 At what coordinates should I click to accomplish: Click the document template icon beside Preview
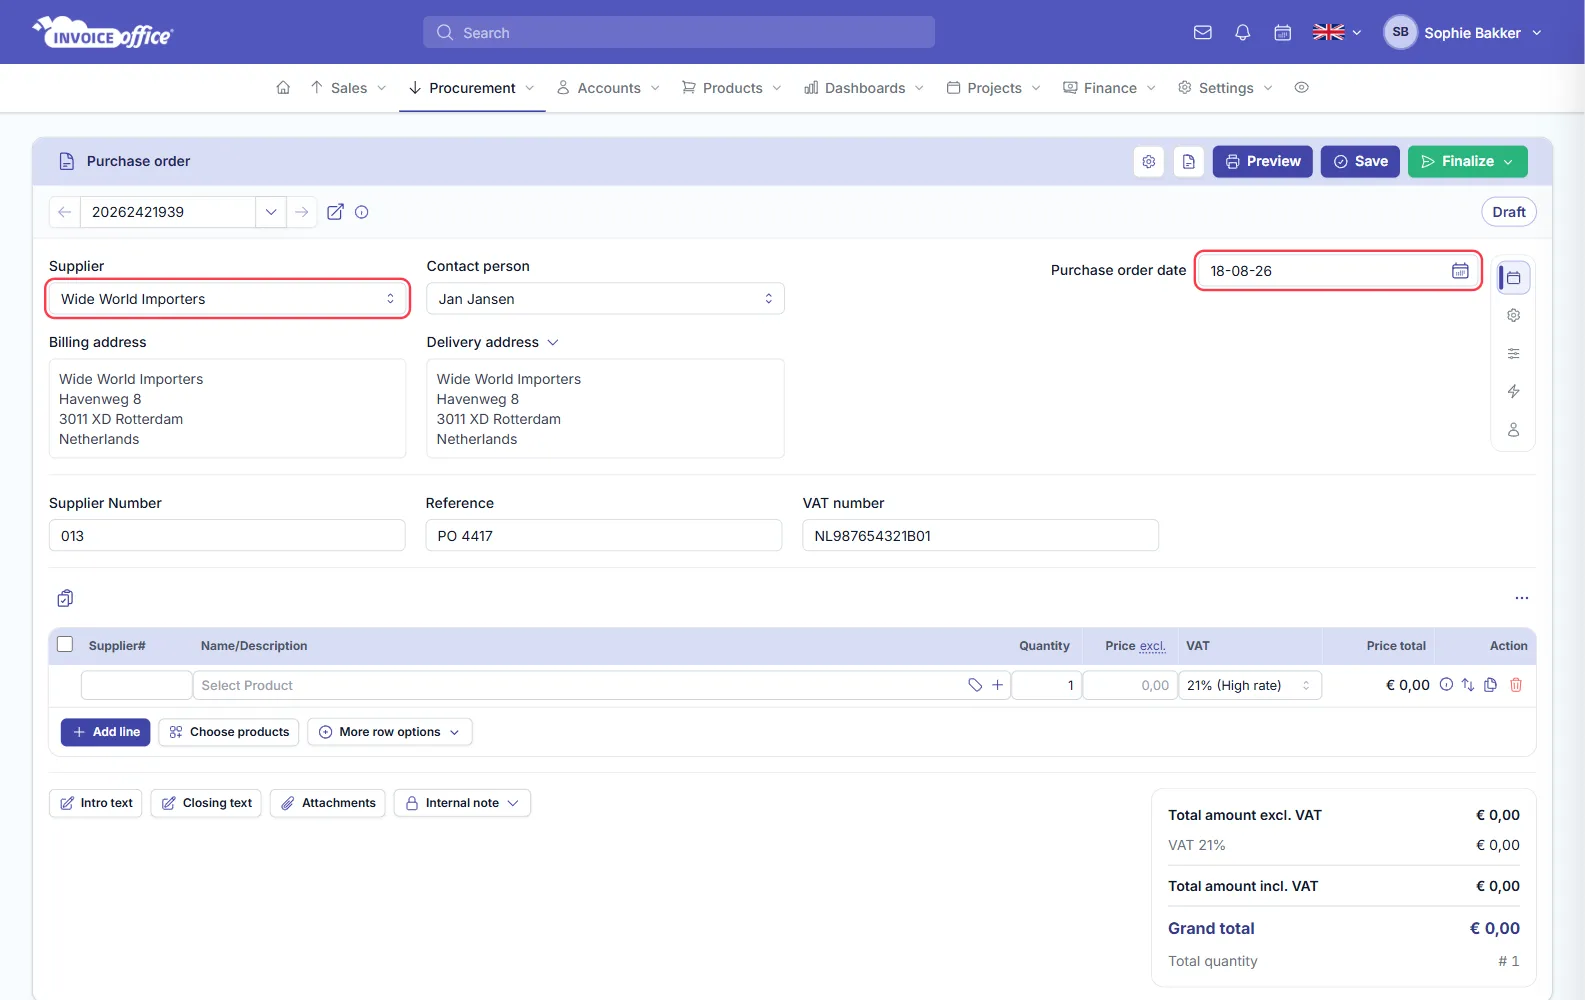[1189, 162]
